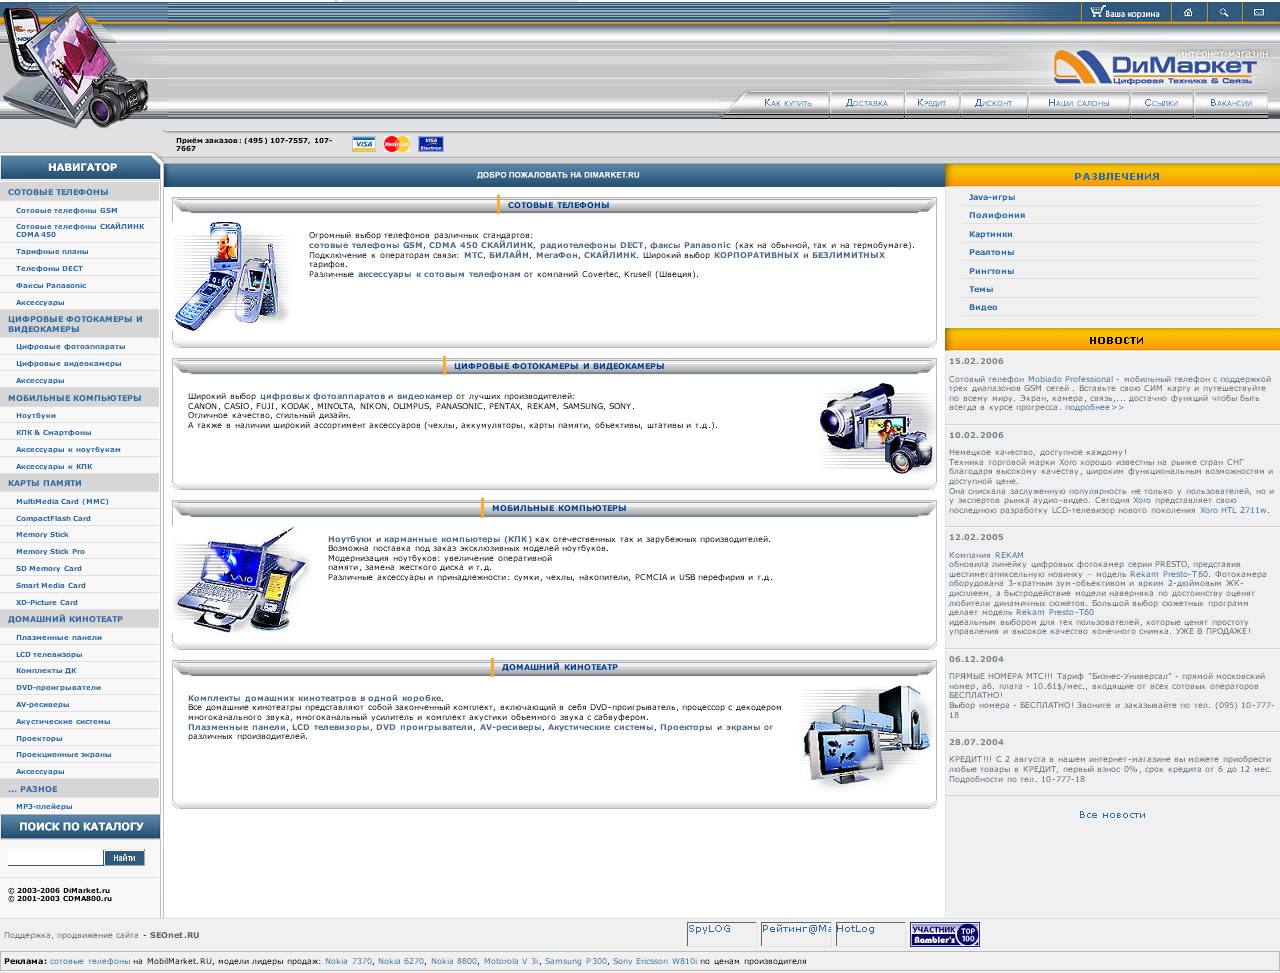Click the home theater picture
This screenshot has width=1280, height=973.
tap(866, 738)
